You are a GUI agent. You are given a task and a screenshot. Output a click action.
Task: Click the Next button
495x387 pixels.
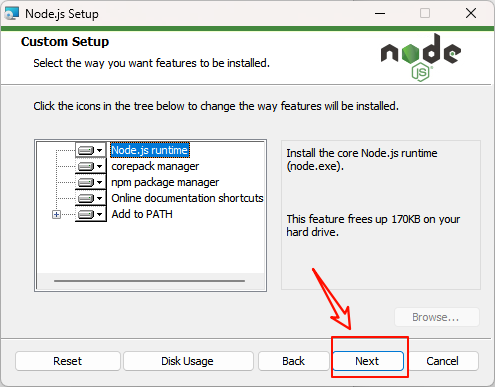[368, 361]
